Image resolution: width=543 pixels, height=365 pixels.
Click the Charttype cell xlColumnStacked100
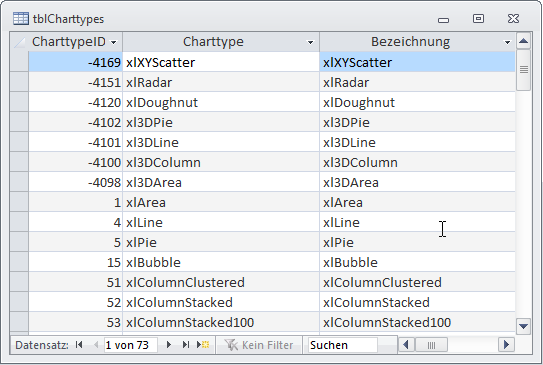pos(221,322)
